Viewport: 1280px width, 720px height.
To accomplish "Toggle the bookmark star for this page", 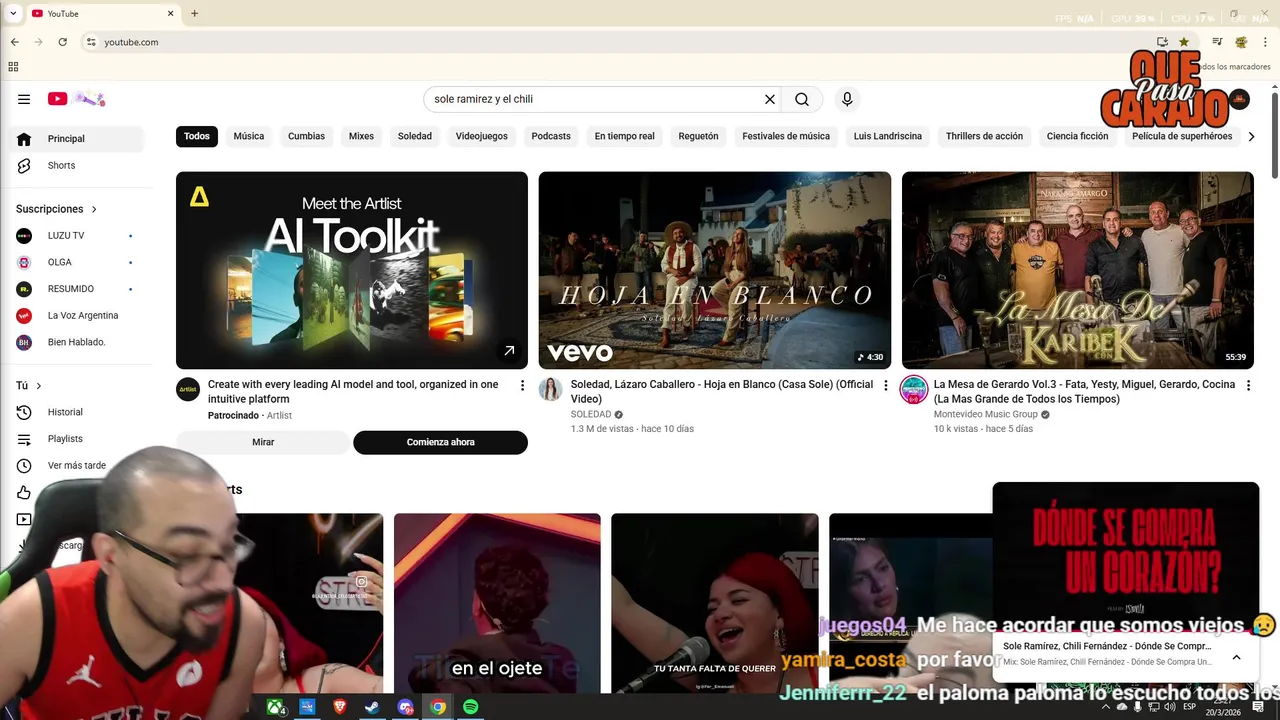I will (x=1184, y=42).
